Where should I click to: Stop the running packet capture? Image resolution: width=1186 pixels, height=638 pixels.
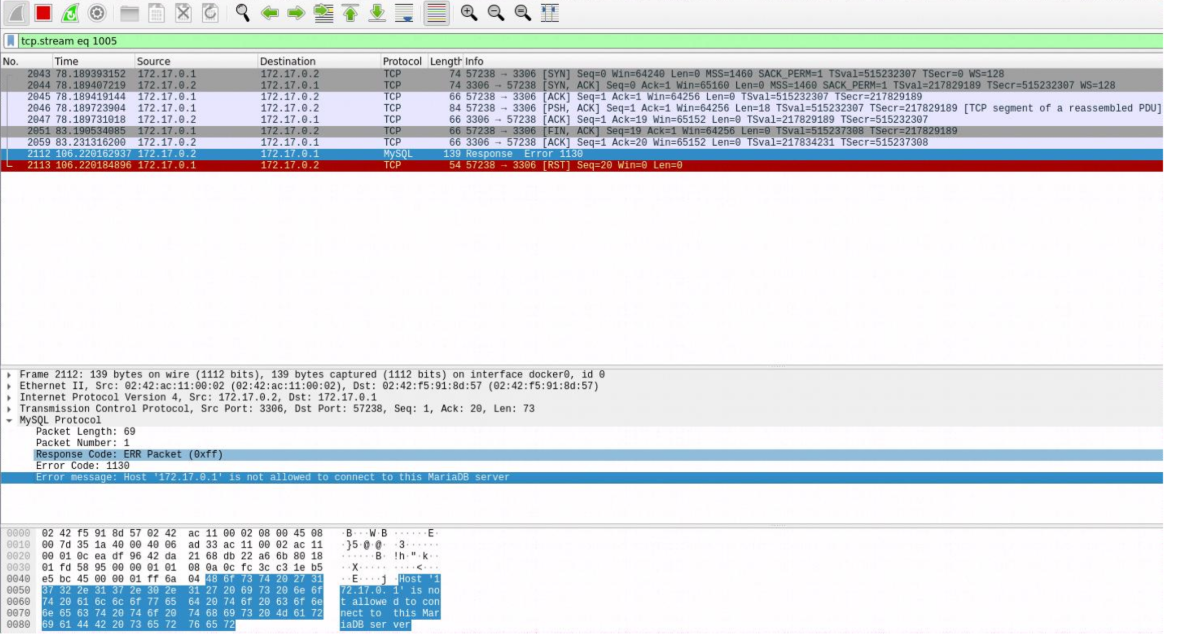click(43, 13)
